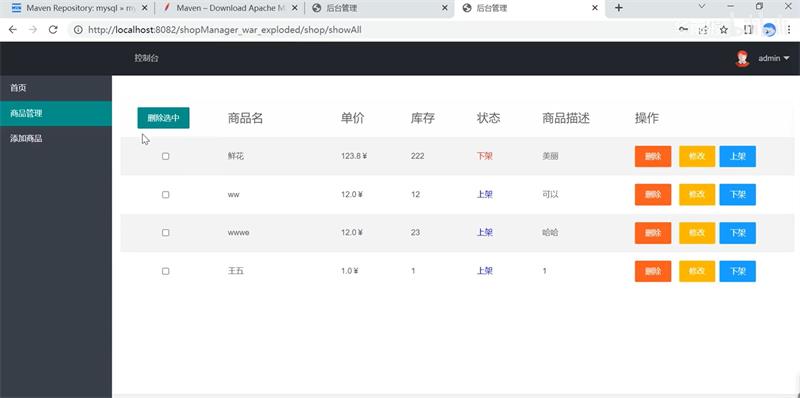
Task: Click the 单价 column header
Action: 353,118
